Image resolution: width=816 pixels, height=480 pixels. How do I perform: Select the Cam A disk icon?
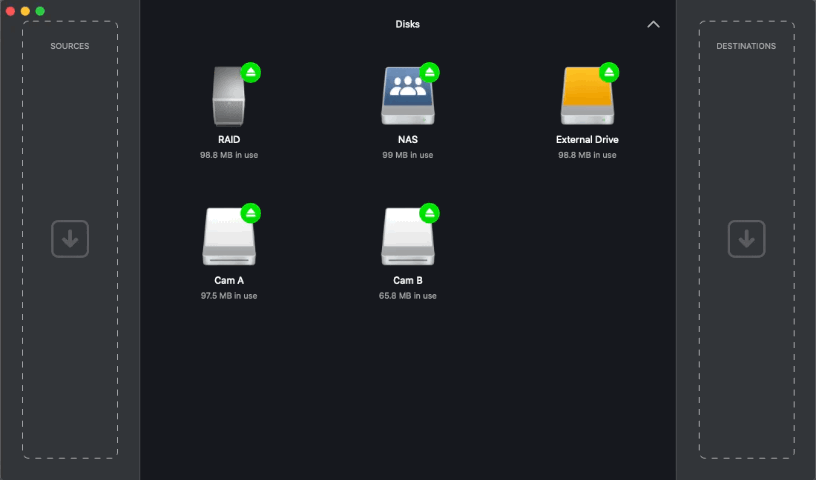229,236
